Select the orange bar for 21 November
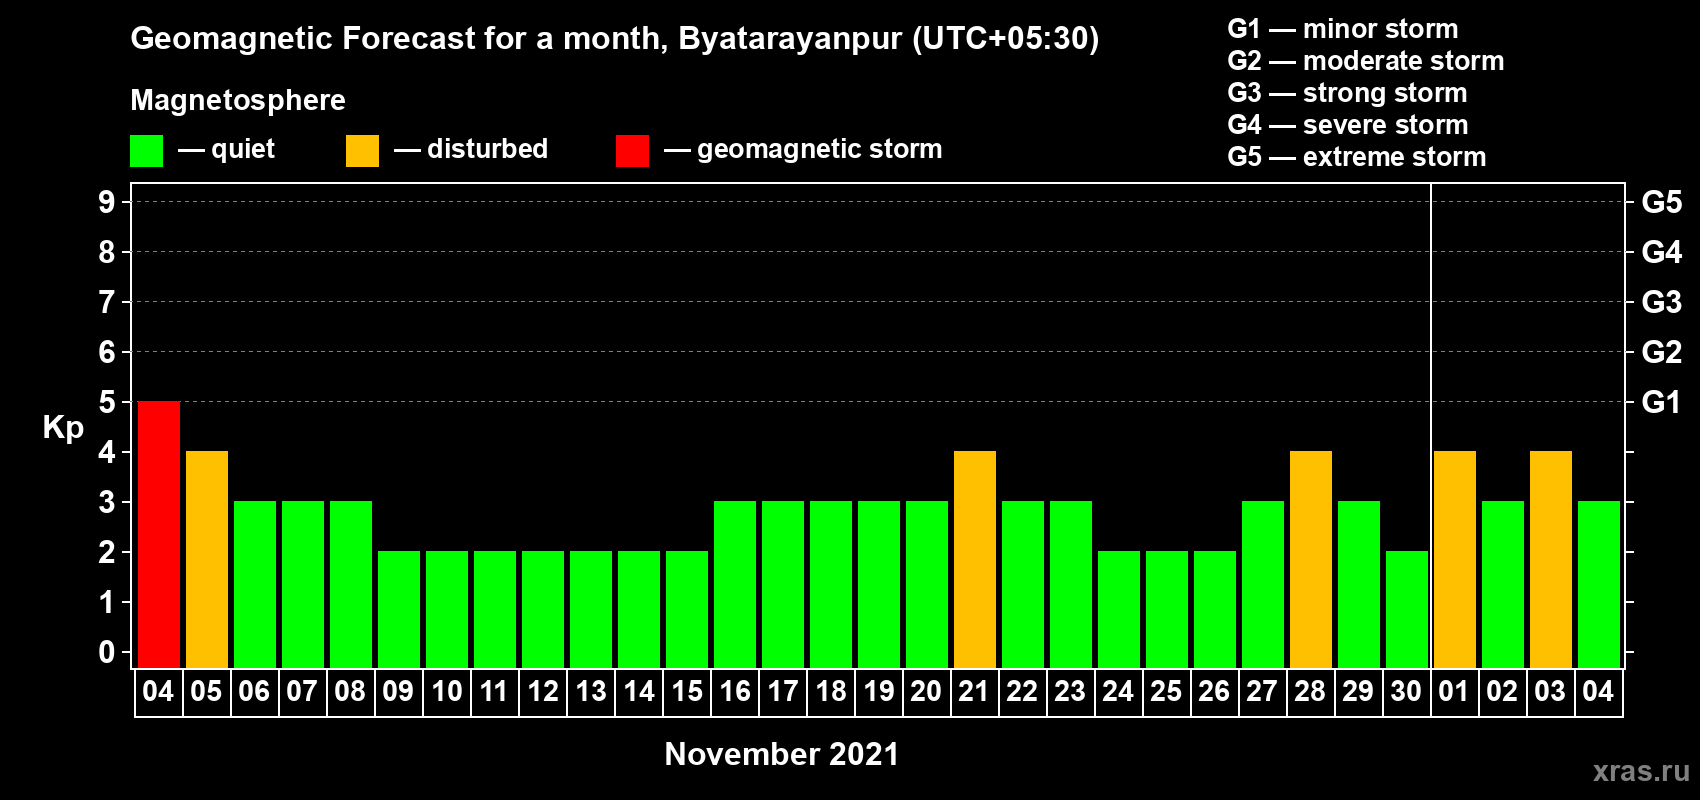The width and height of the screenshot is (1700, 800). tap(975, 560)
